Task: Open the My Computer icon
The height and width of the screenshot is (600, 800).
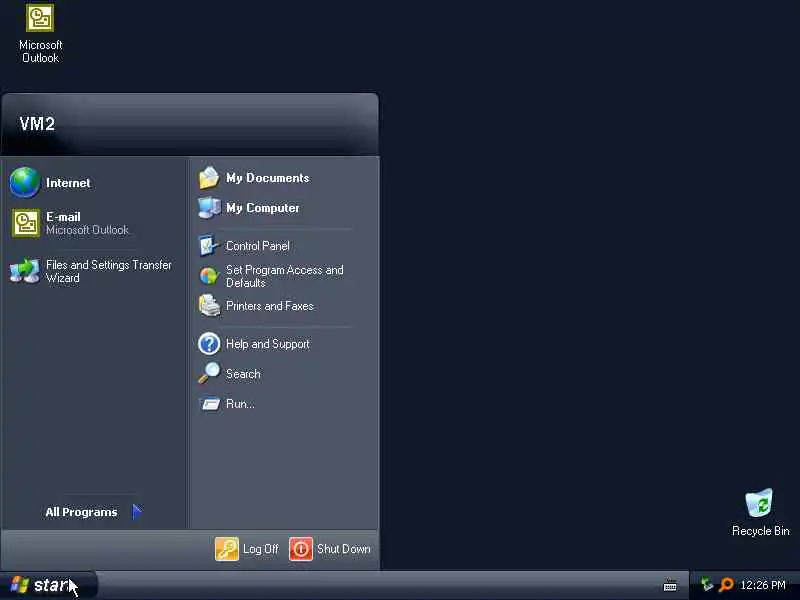Action: [x=209, y=208]
